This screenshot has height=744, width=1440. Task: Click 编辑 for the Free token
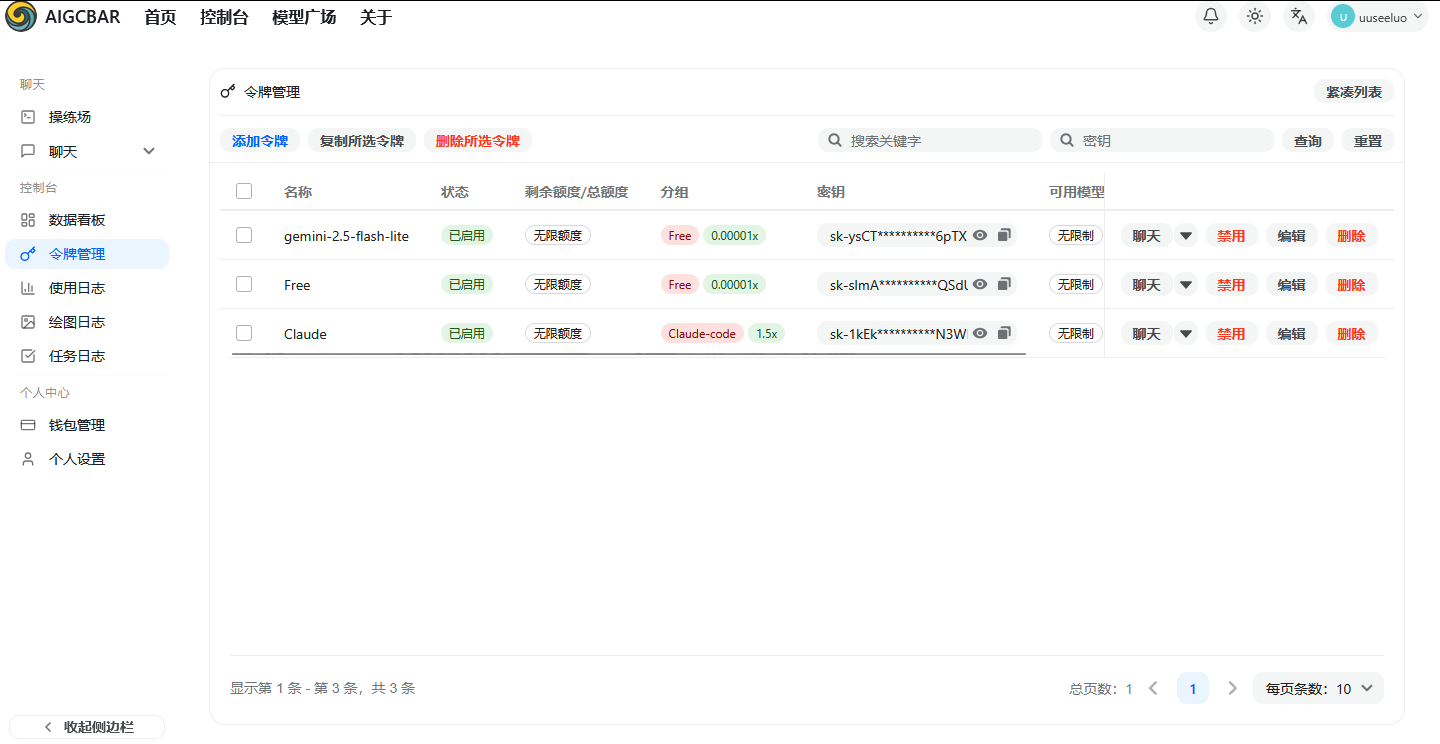(1291, 285)
